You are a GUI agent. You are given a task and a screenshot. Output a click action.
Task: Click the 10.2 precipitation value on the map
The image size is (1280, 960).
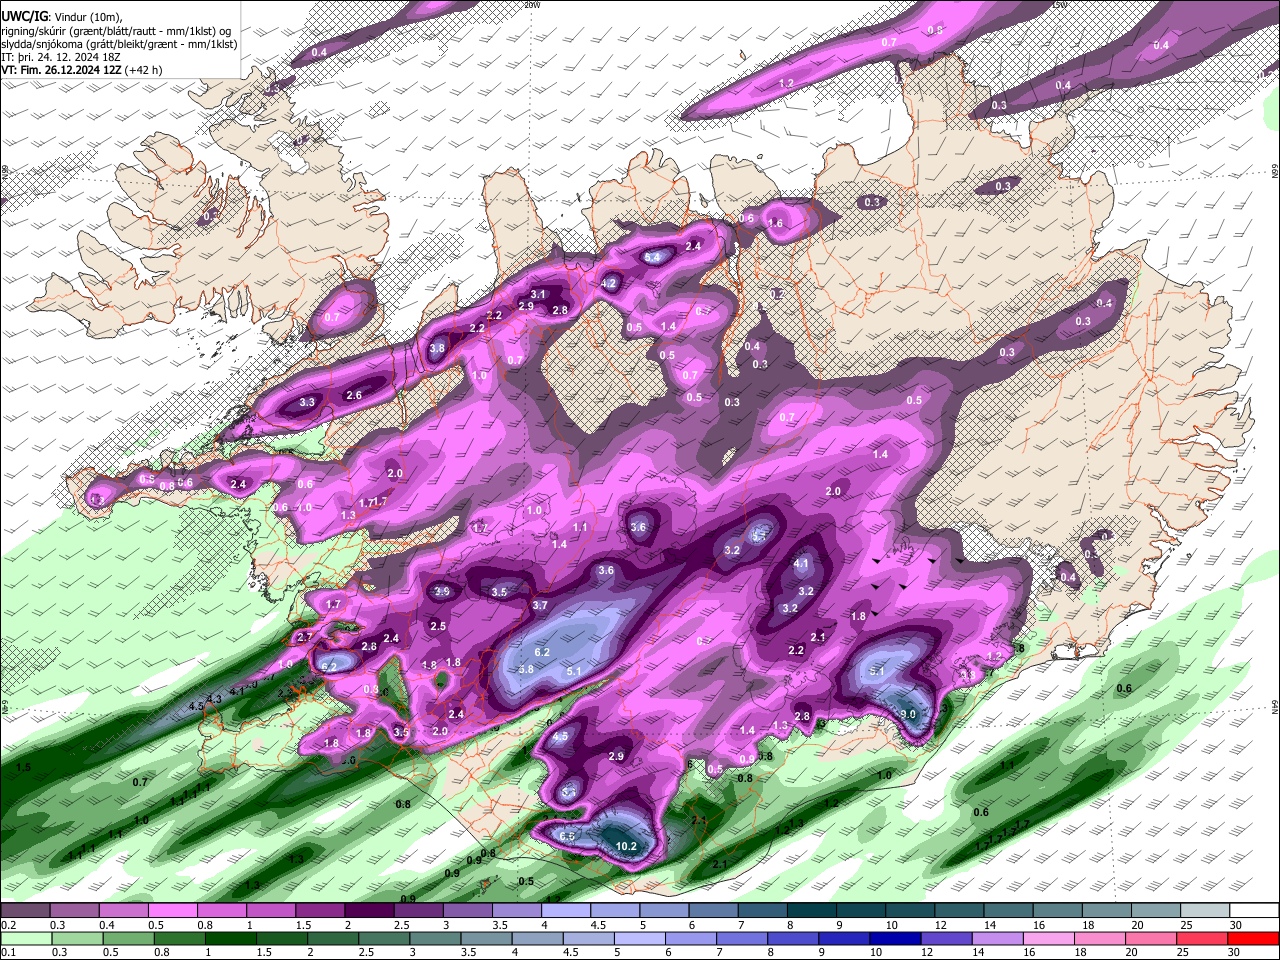tap(626, 847)
